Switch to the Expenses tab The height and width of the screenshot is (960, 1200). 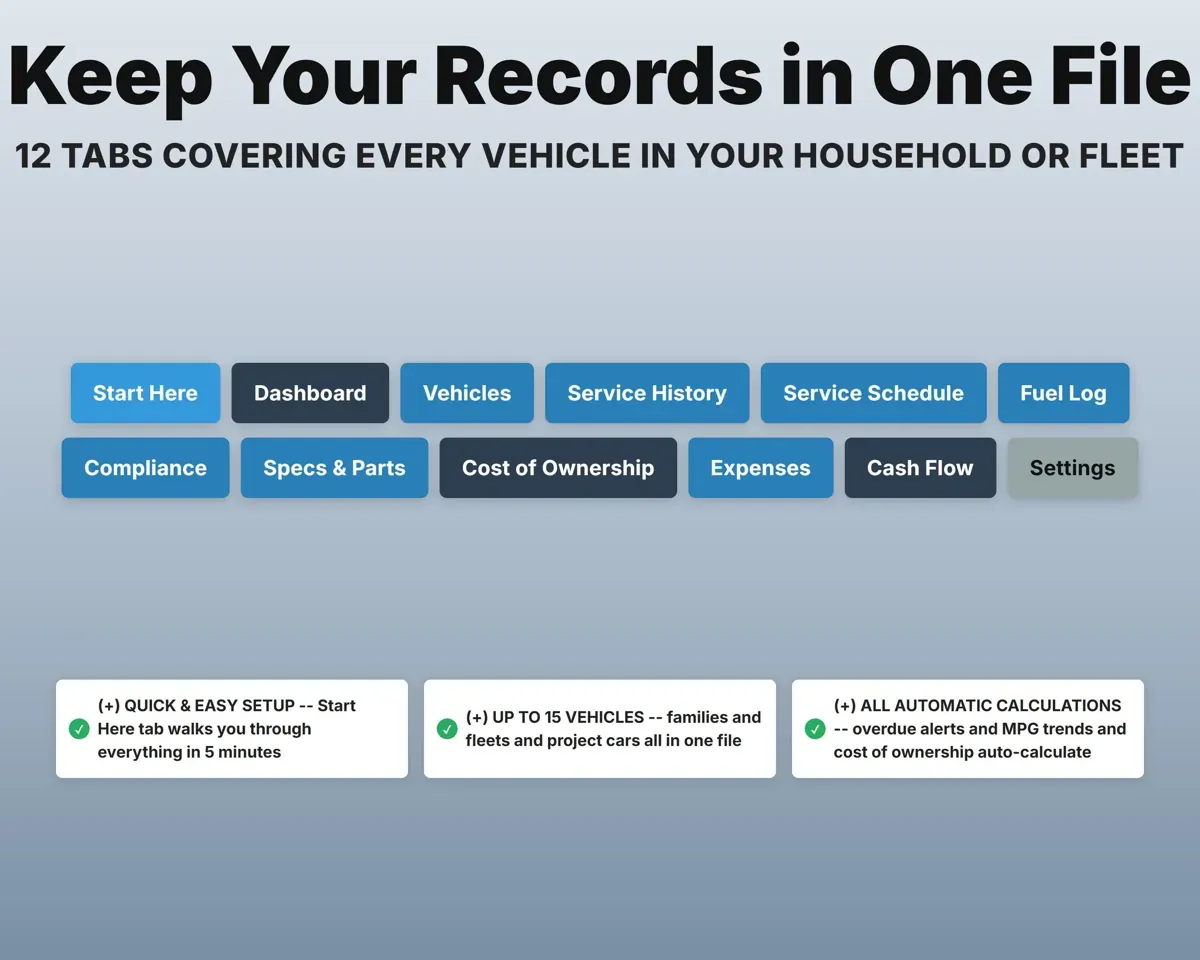tap(760, 468)
